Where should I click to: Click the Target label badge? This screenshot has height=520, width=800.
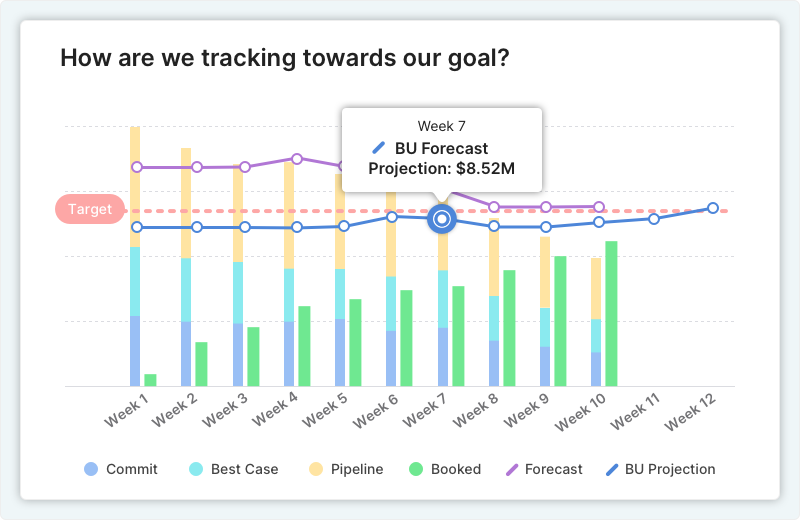click(x=90, y=210)
